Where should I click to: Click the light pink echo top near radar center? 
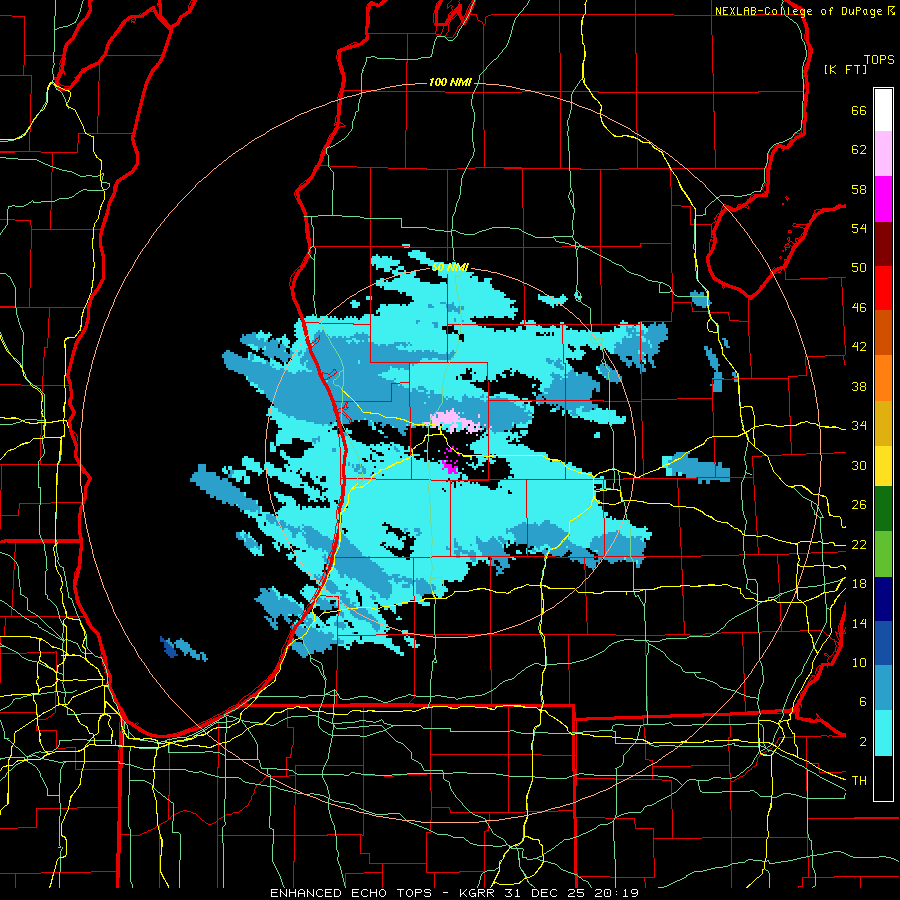click(455, 421)
